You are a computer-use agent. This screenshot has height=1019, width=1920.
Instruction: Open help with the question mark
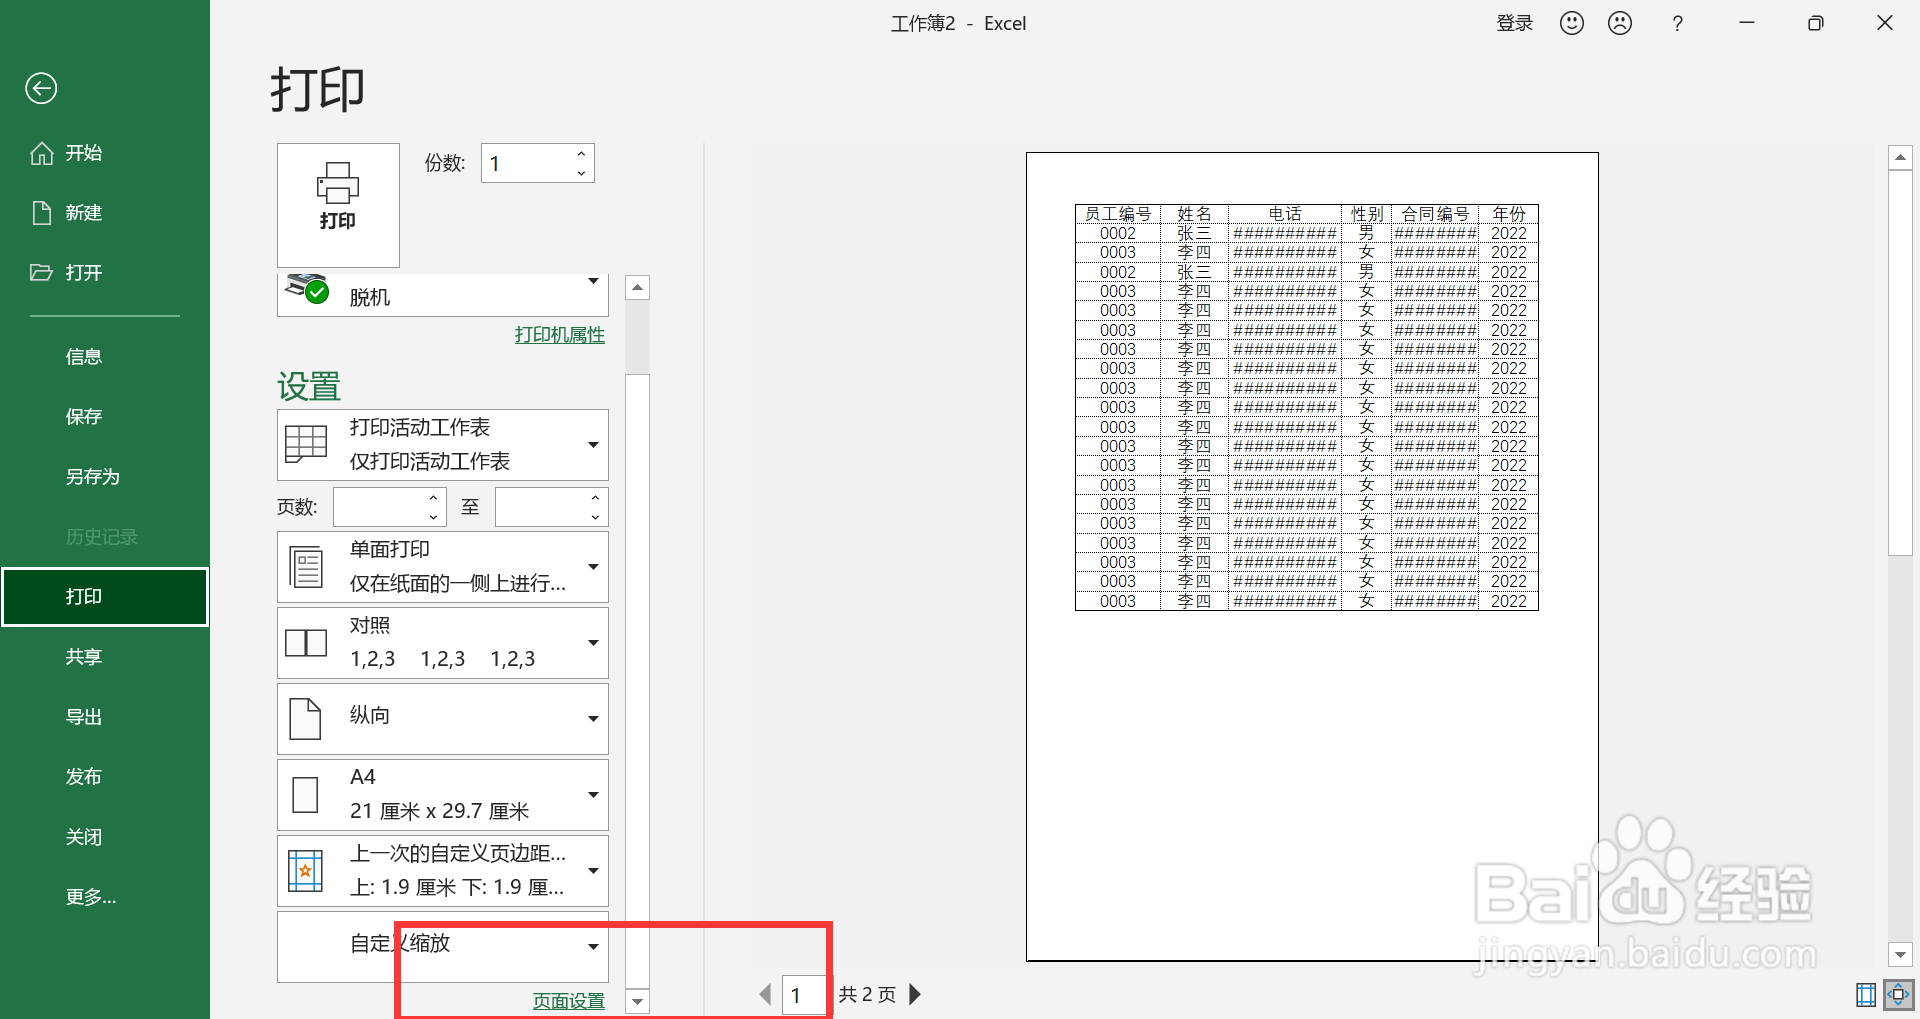point(1677,24)
